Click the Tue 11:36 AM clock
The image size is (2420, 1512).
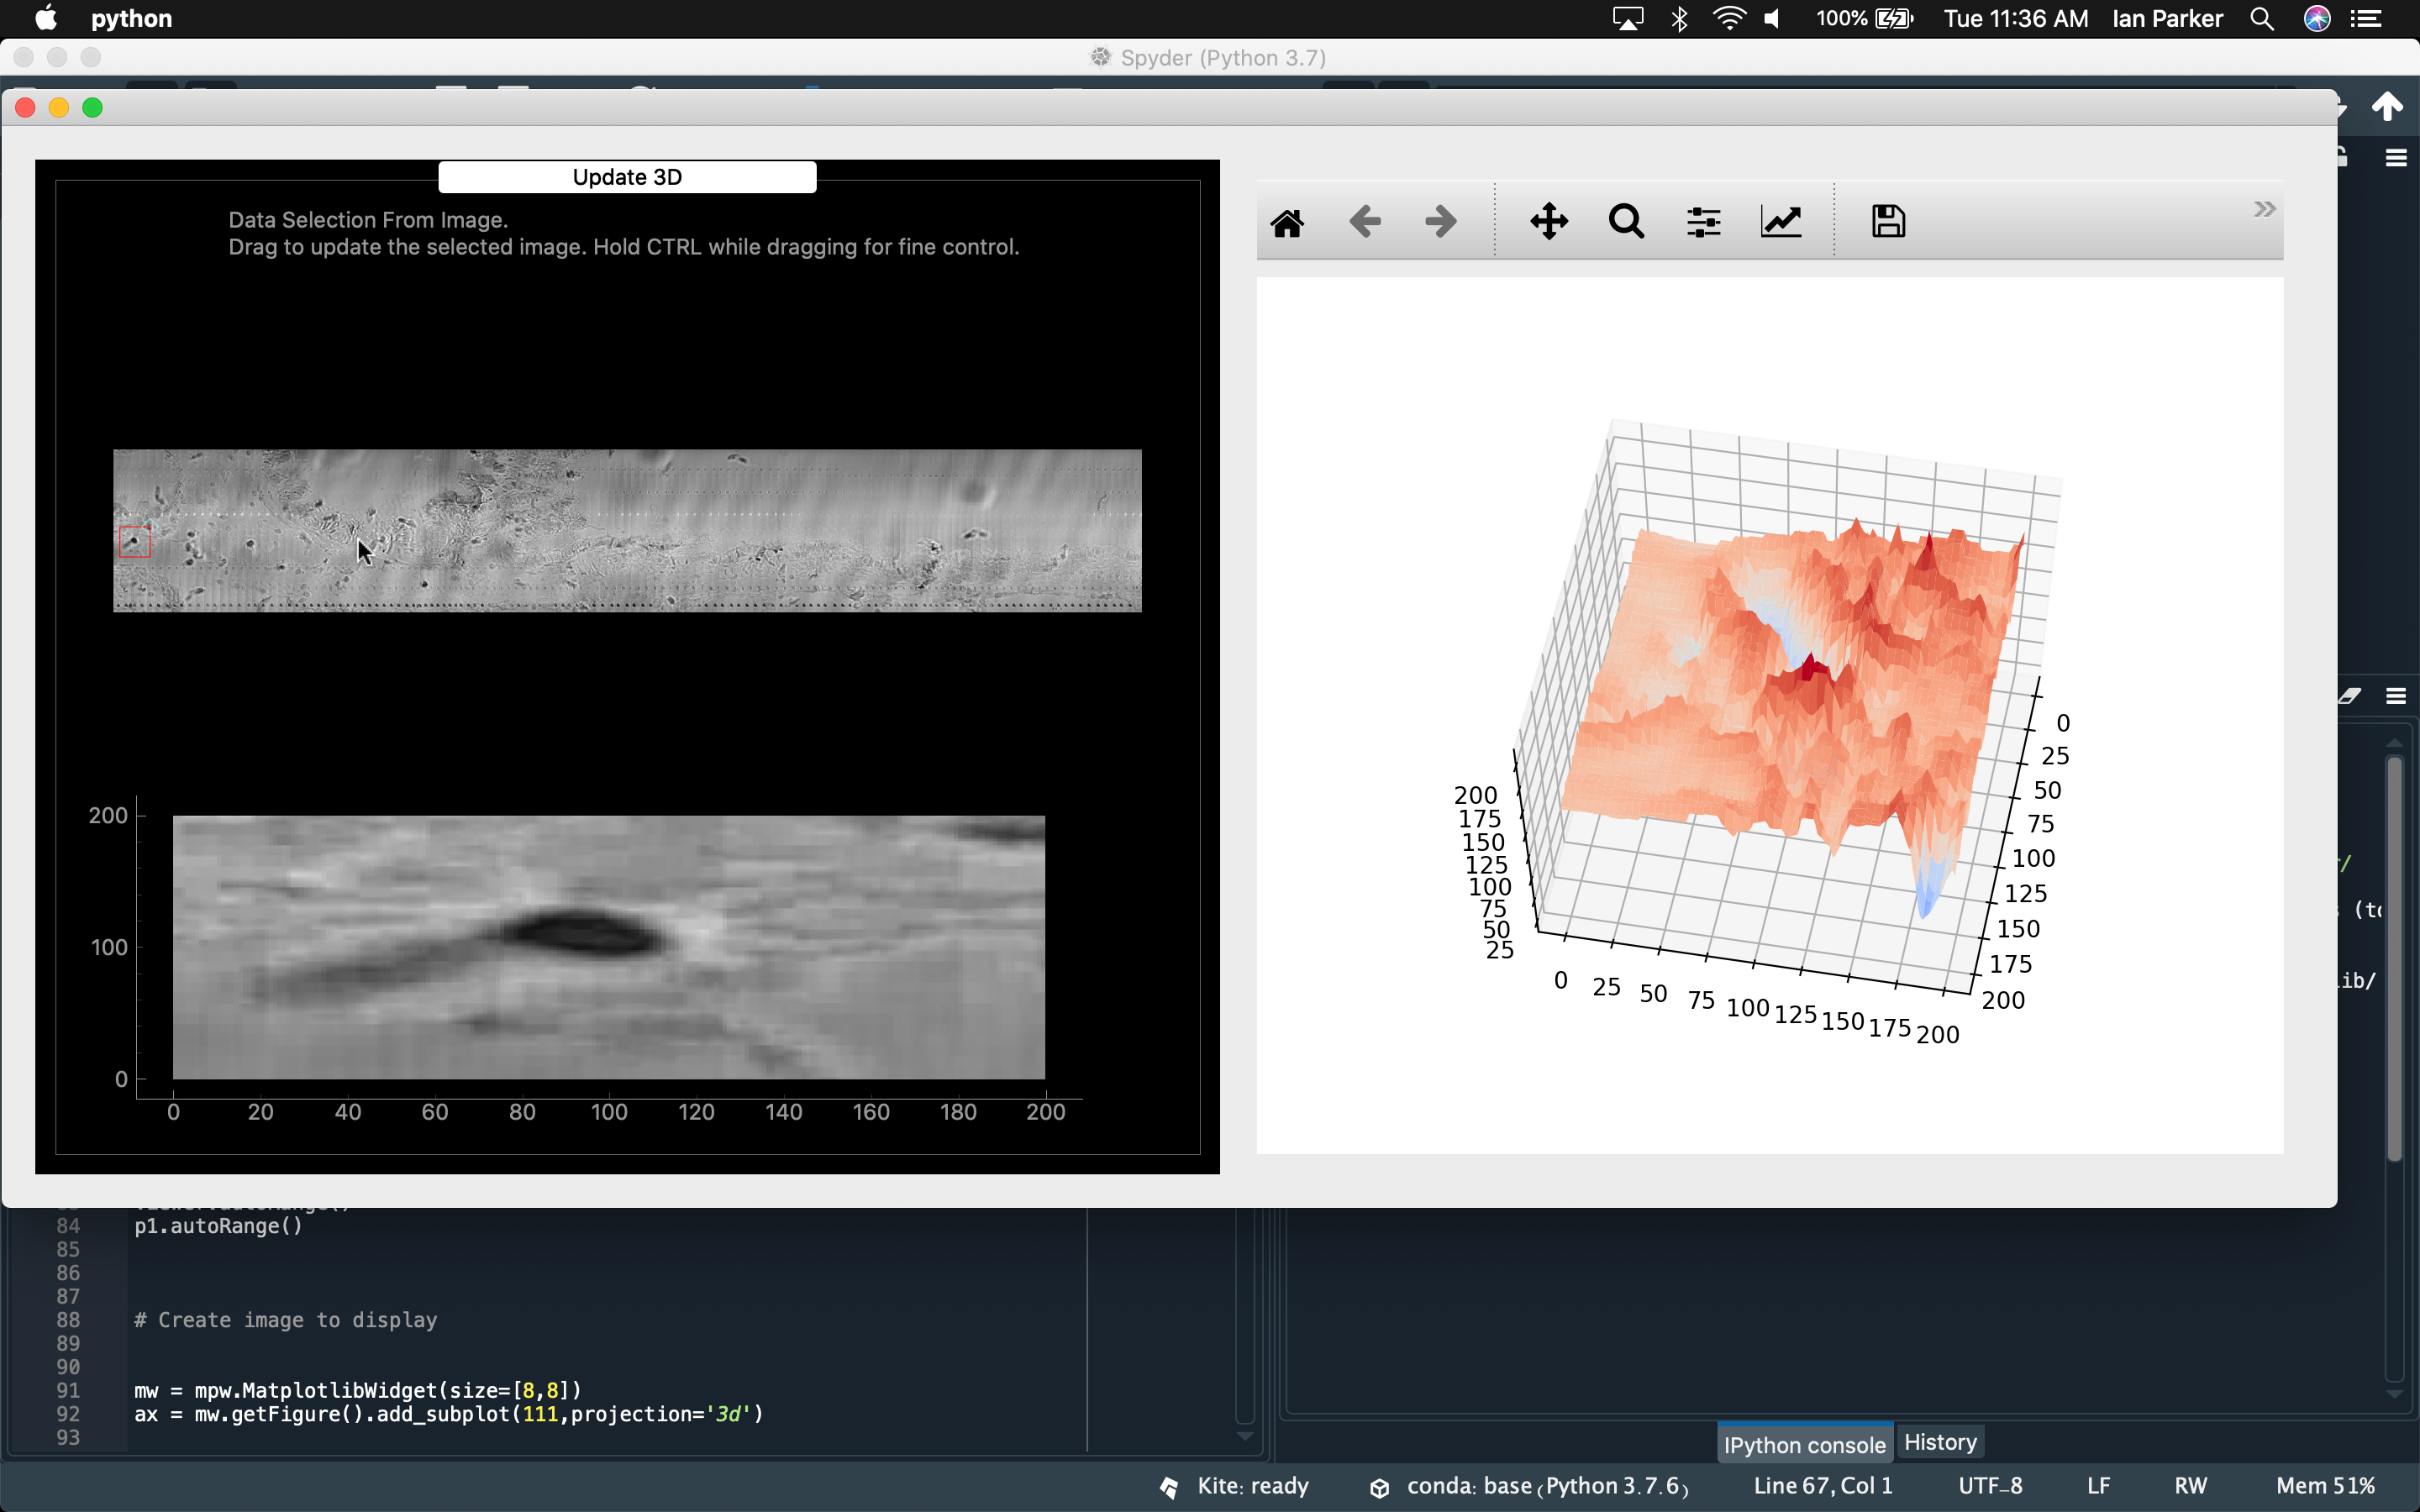pos(2015,19)
